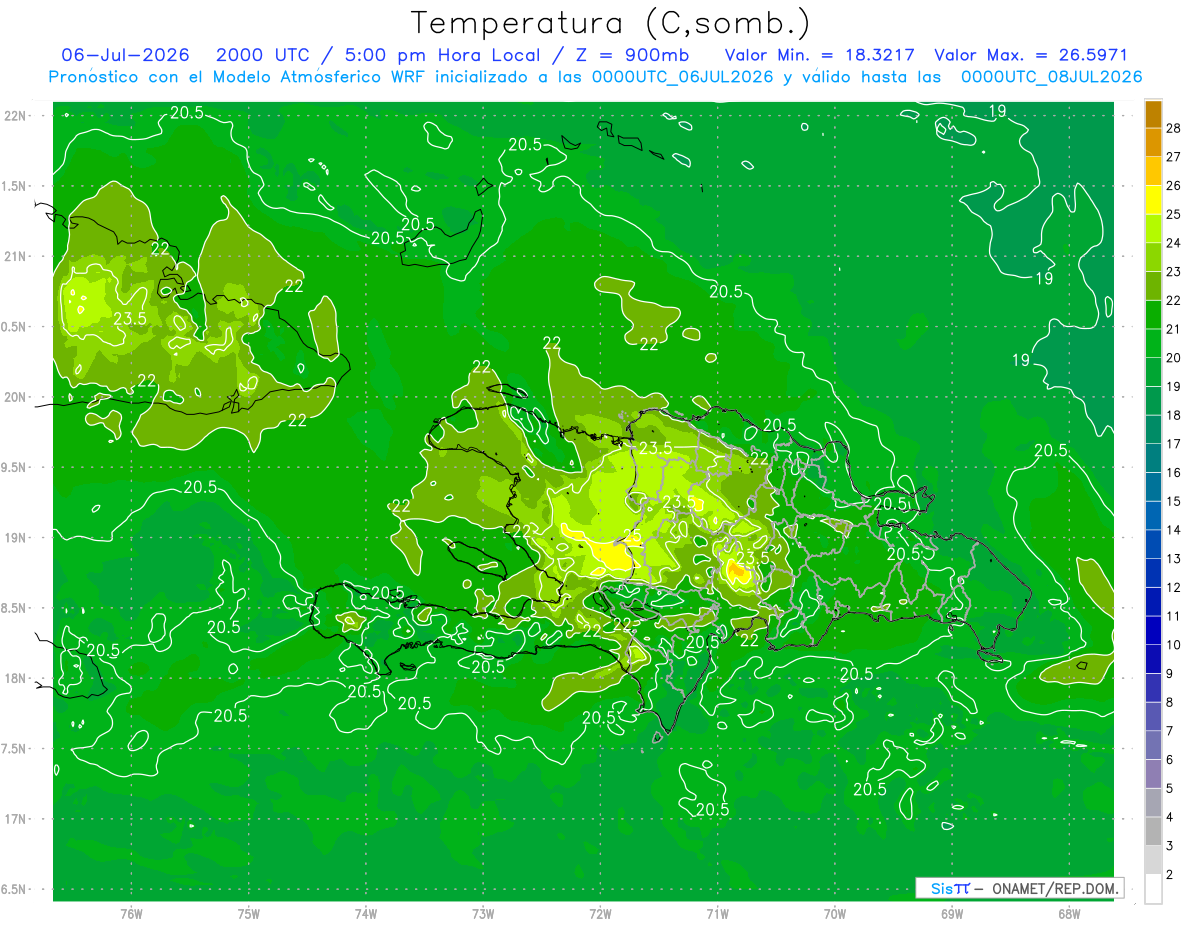
Task: Click the "ONAMET/REP.DOM." credit label
Action: [1055, 888]
